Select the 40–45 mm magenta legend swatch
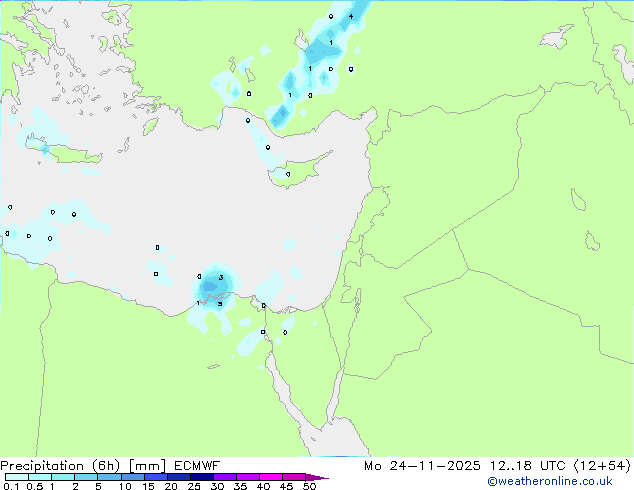This screenshot has height=490, width=634. 271,477
